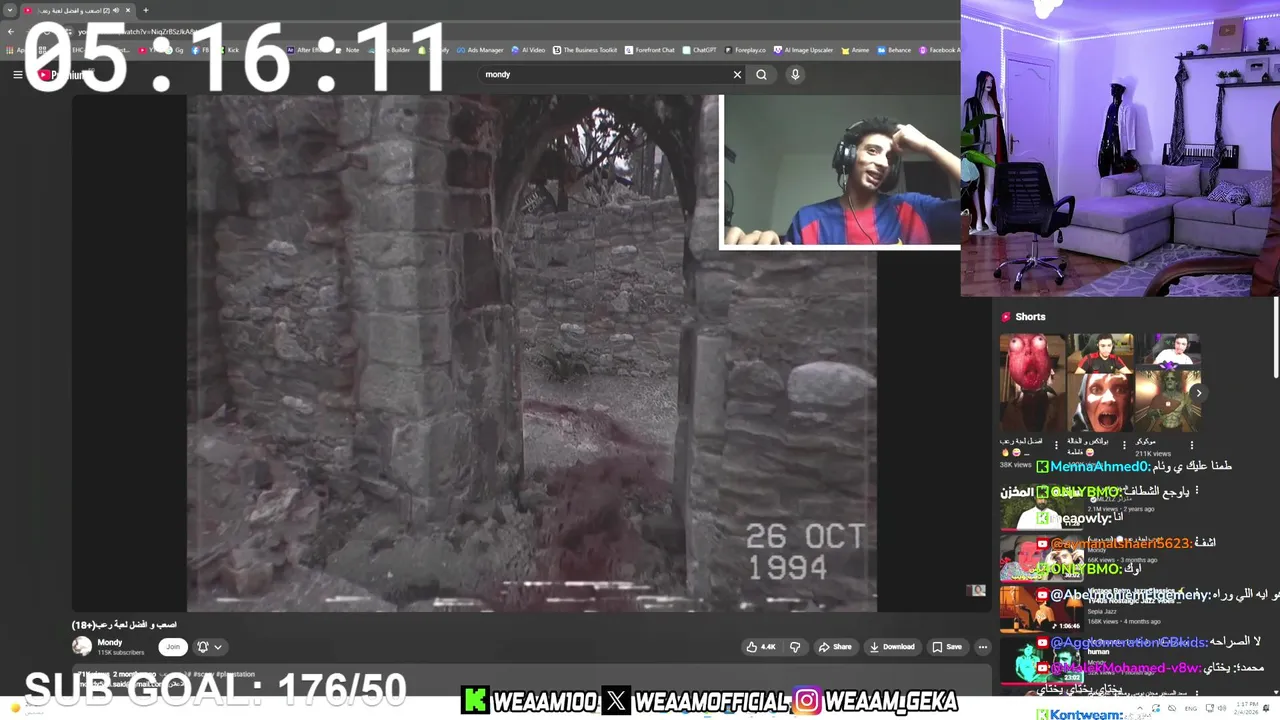Image resolution: width=1280 pixels, height=720 pixels.
Task: Click the Shorts section header icon
Action: [1006, 317]
